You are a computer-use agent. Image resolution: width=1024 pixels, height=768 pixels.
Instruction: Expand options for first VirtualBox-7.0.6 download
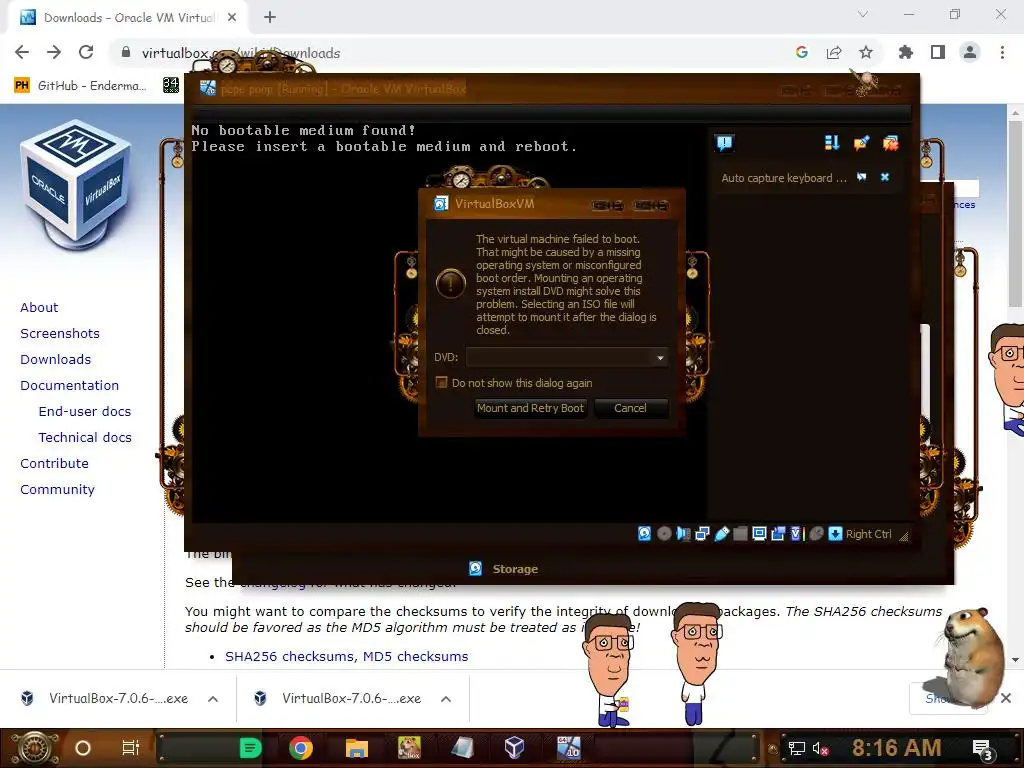click(213, 699)
